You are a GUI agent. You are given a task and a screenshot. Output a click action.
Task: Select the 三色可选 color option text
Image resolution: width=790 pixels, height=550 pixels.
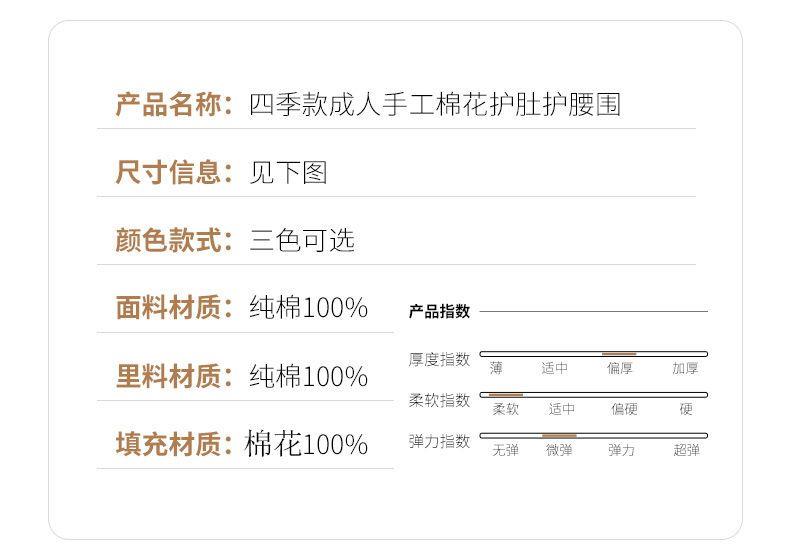click(302, 240)
